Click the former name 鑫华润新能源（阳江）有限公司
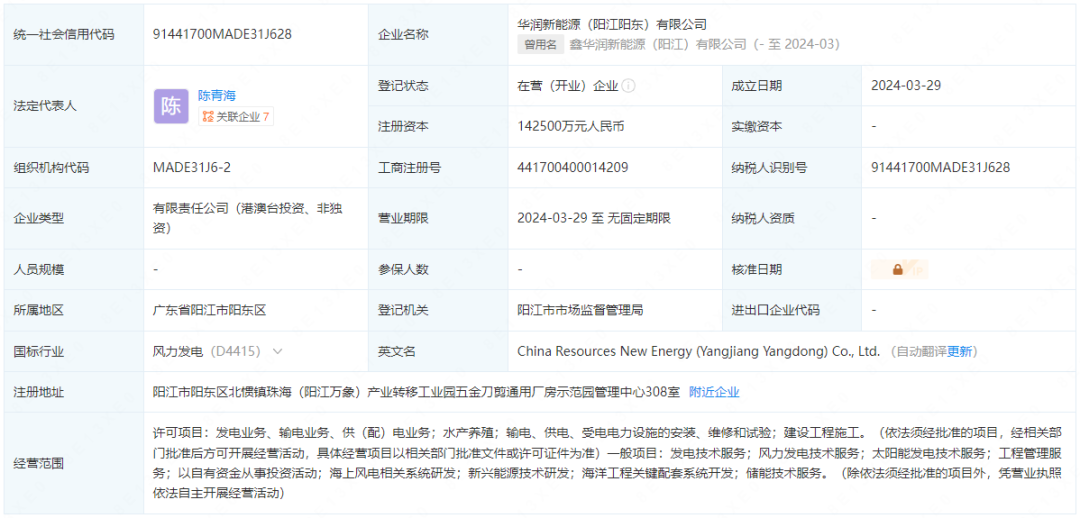The height and width of the screenshot is (518, 1080). [x=657, y=44]
